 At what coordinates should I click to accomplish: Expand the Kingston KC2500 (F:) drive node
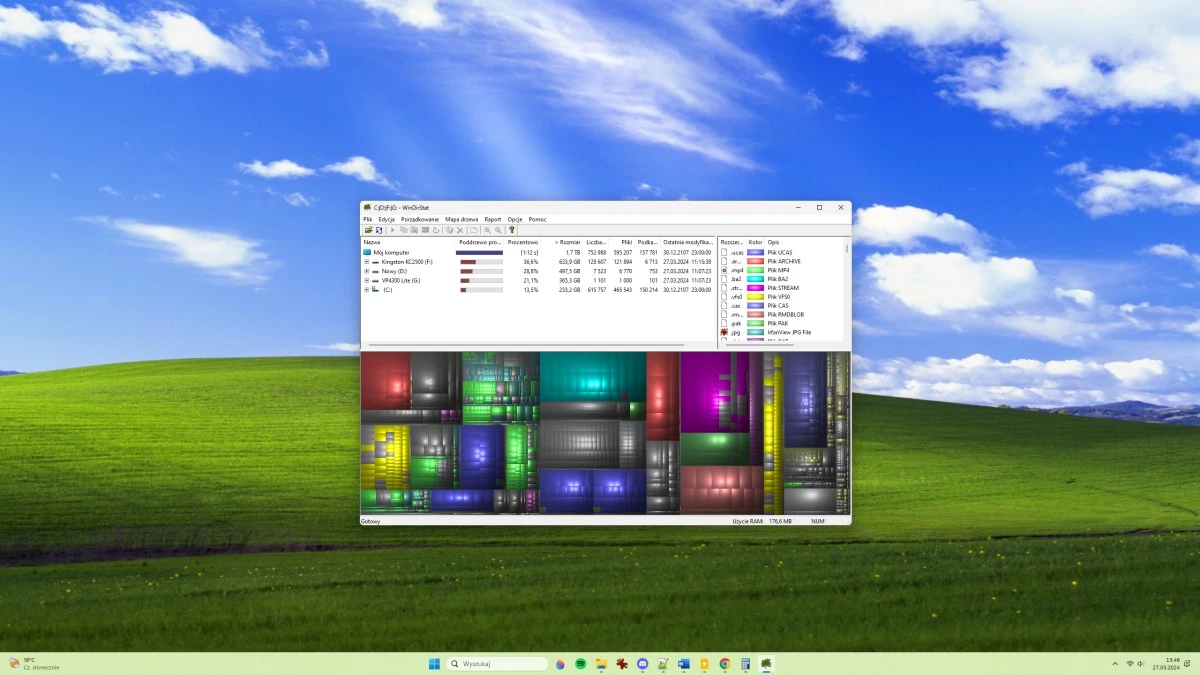coord(366,261)
